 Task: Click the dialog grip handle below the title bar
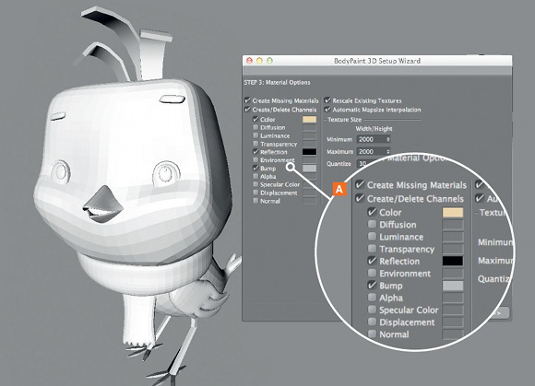[x=248, y=71]
